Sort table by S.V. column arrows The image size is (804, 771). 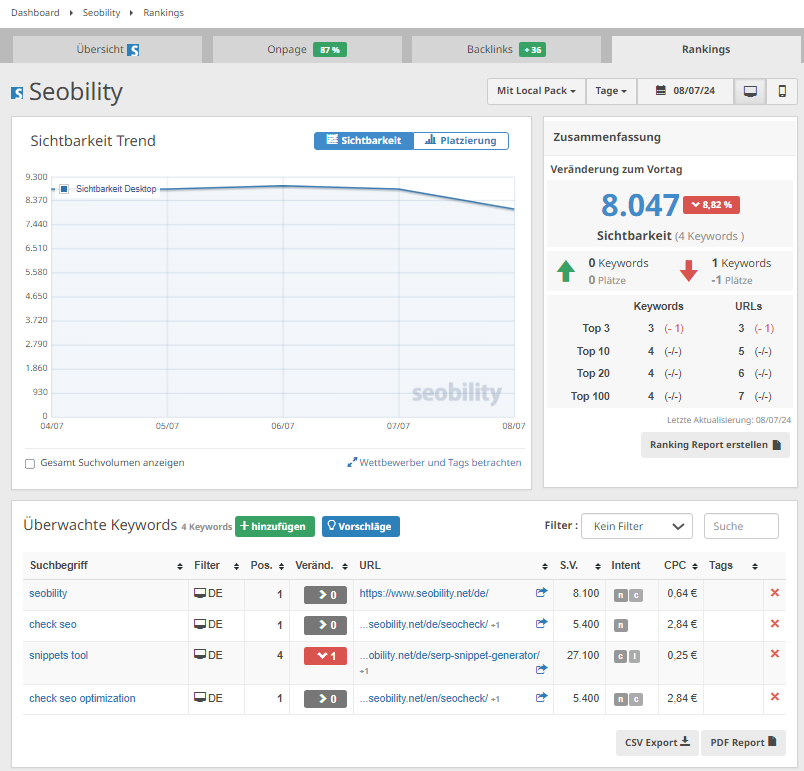click(598, 566)
